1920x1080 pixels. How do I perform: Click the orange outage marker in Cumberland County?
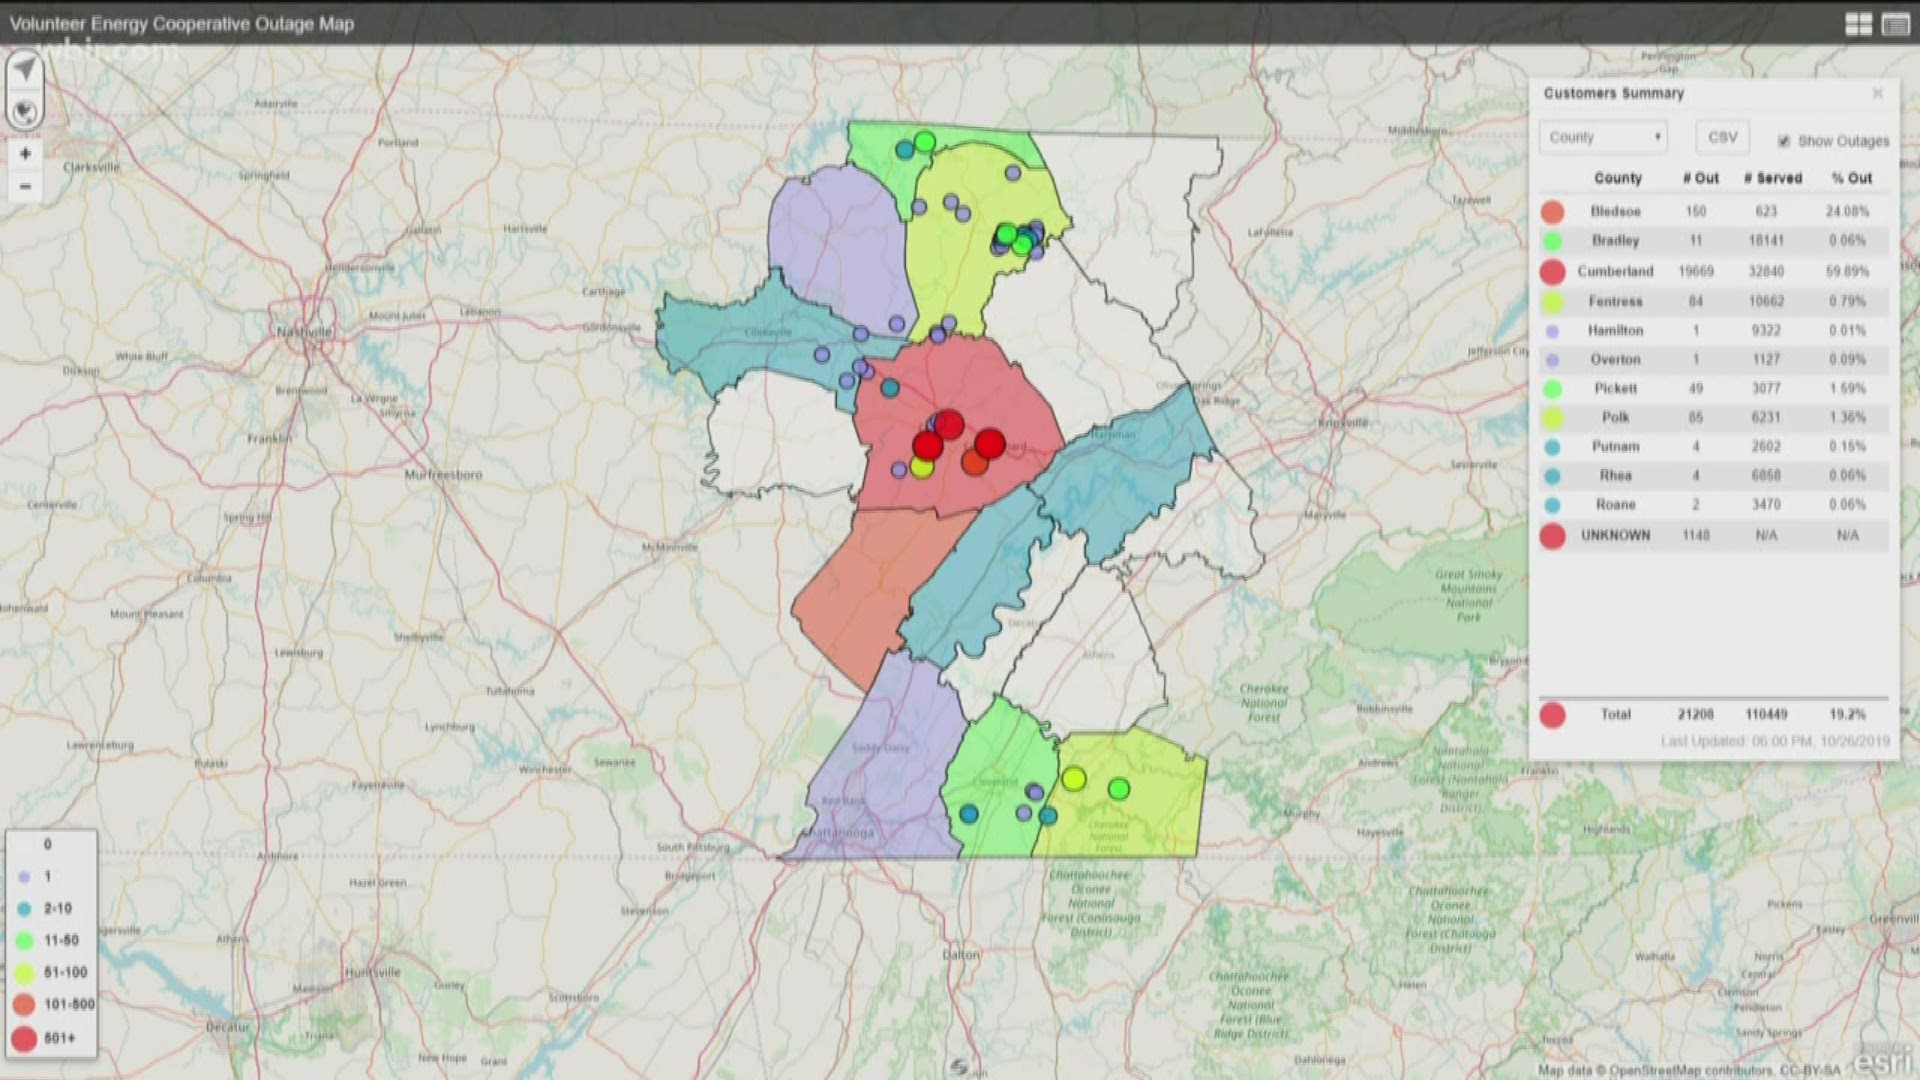coord(974,461)
